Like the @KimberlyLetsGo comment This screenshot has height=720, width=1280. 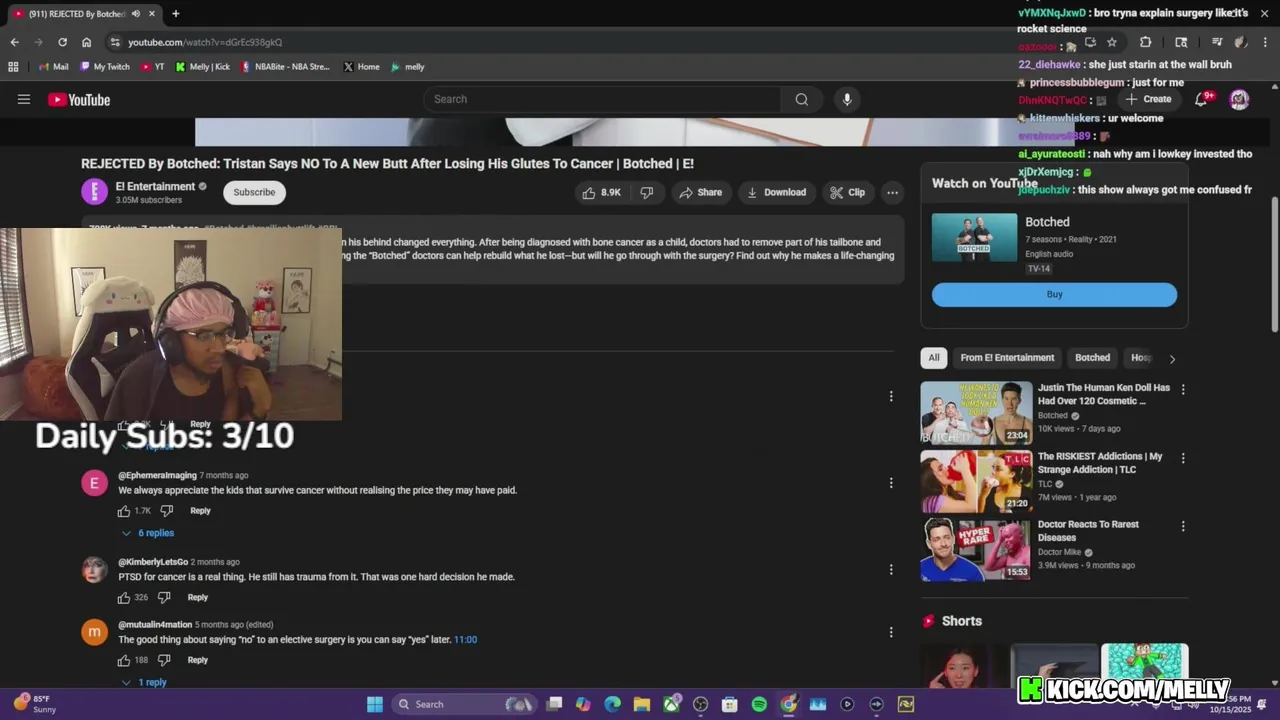click(x=124, y=598)
